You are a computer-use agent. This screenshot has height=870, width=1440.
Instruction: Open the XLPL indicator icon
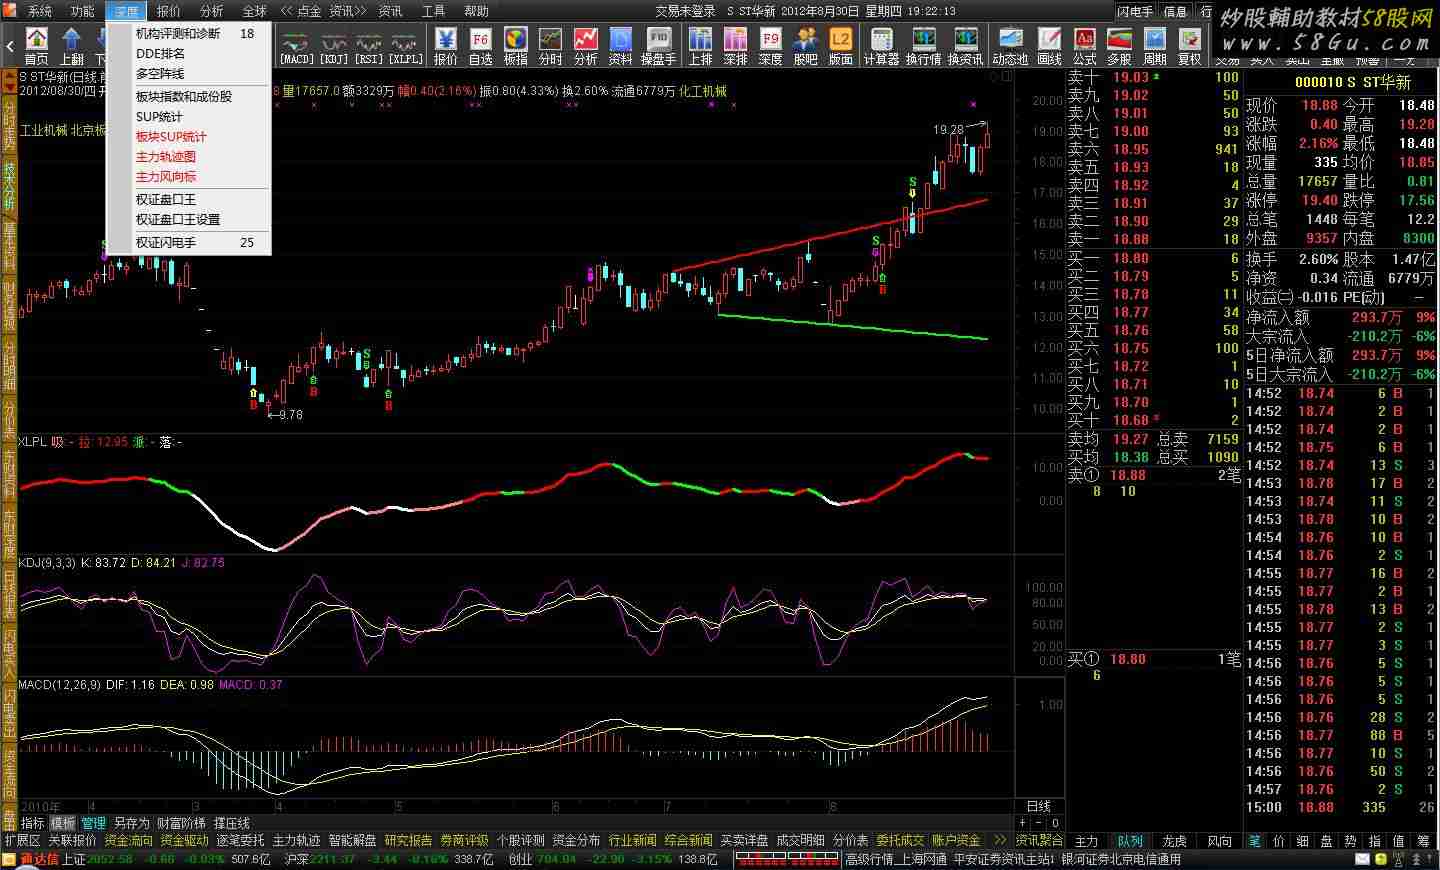coord(405,46)
